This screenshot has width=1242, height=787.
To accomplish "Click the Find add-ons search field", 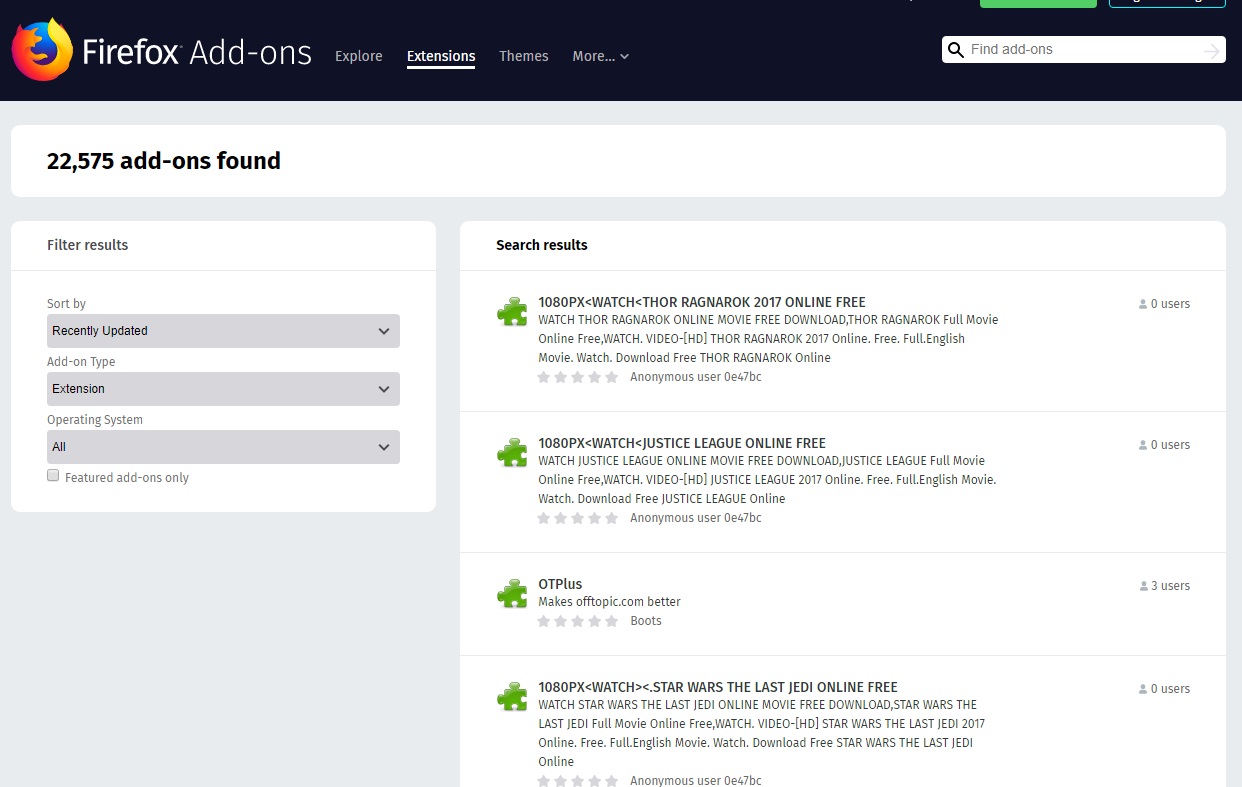I will pyautogui.click(x=1084, y=50).
